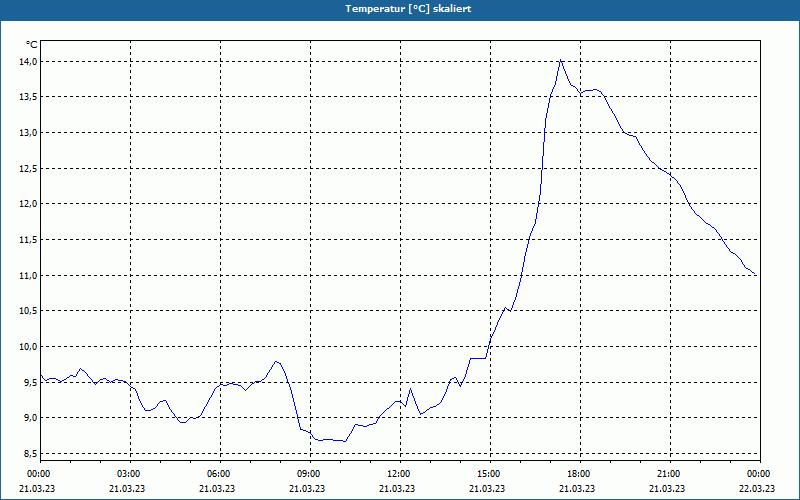Select the 11,0 y-axis label
Image resolution: width=800 pixels, height=500 pixels.
coord(29,276)
